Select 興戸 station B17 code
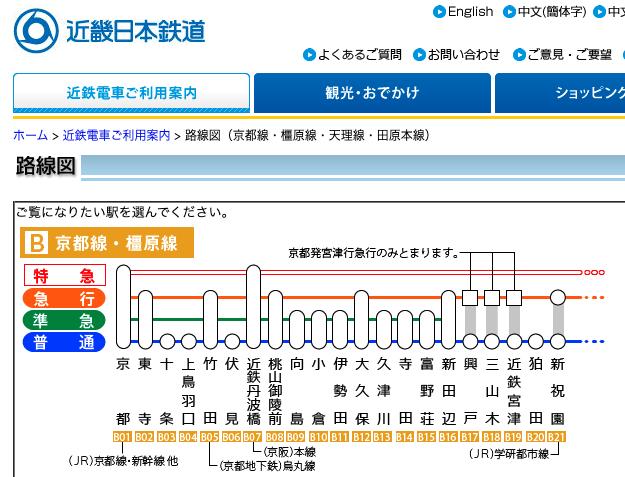Image resolution: width=625 pixels, height=477 pixels. (470, 437)
